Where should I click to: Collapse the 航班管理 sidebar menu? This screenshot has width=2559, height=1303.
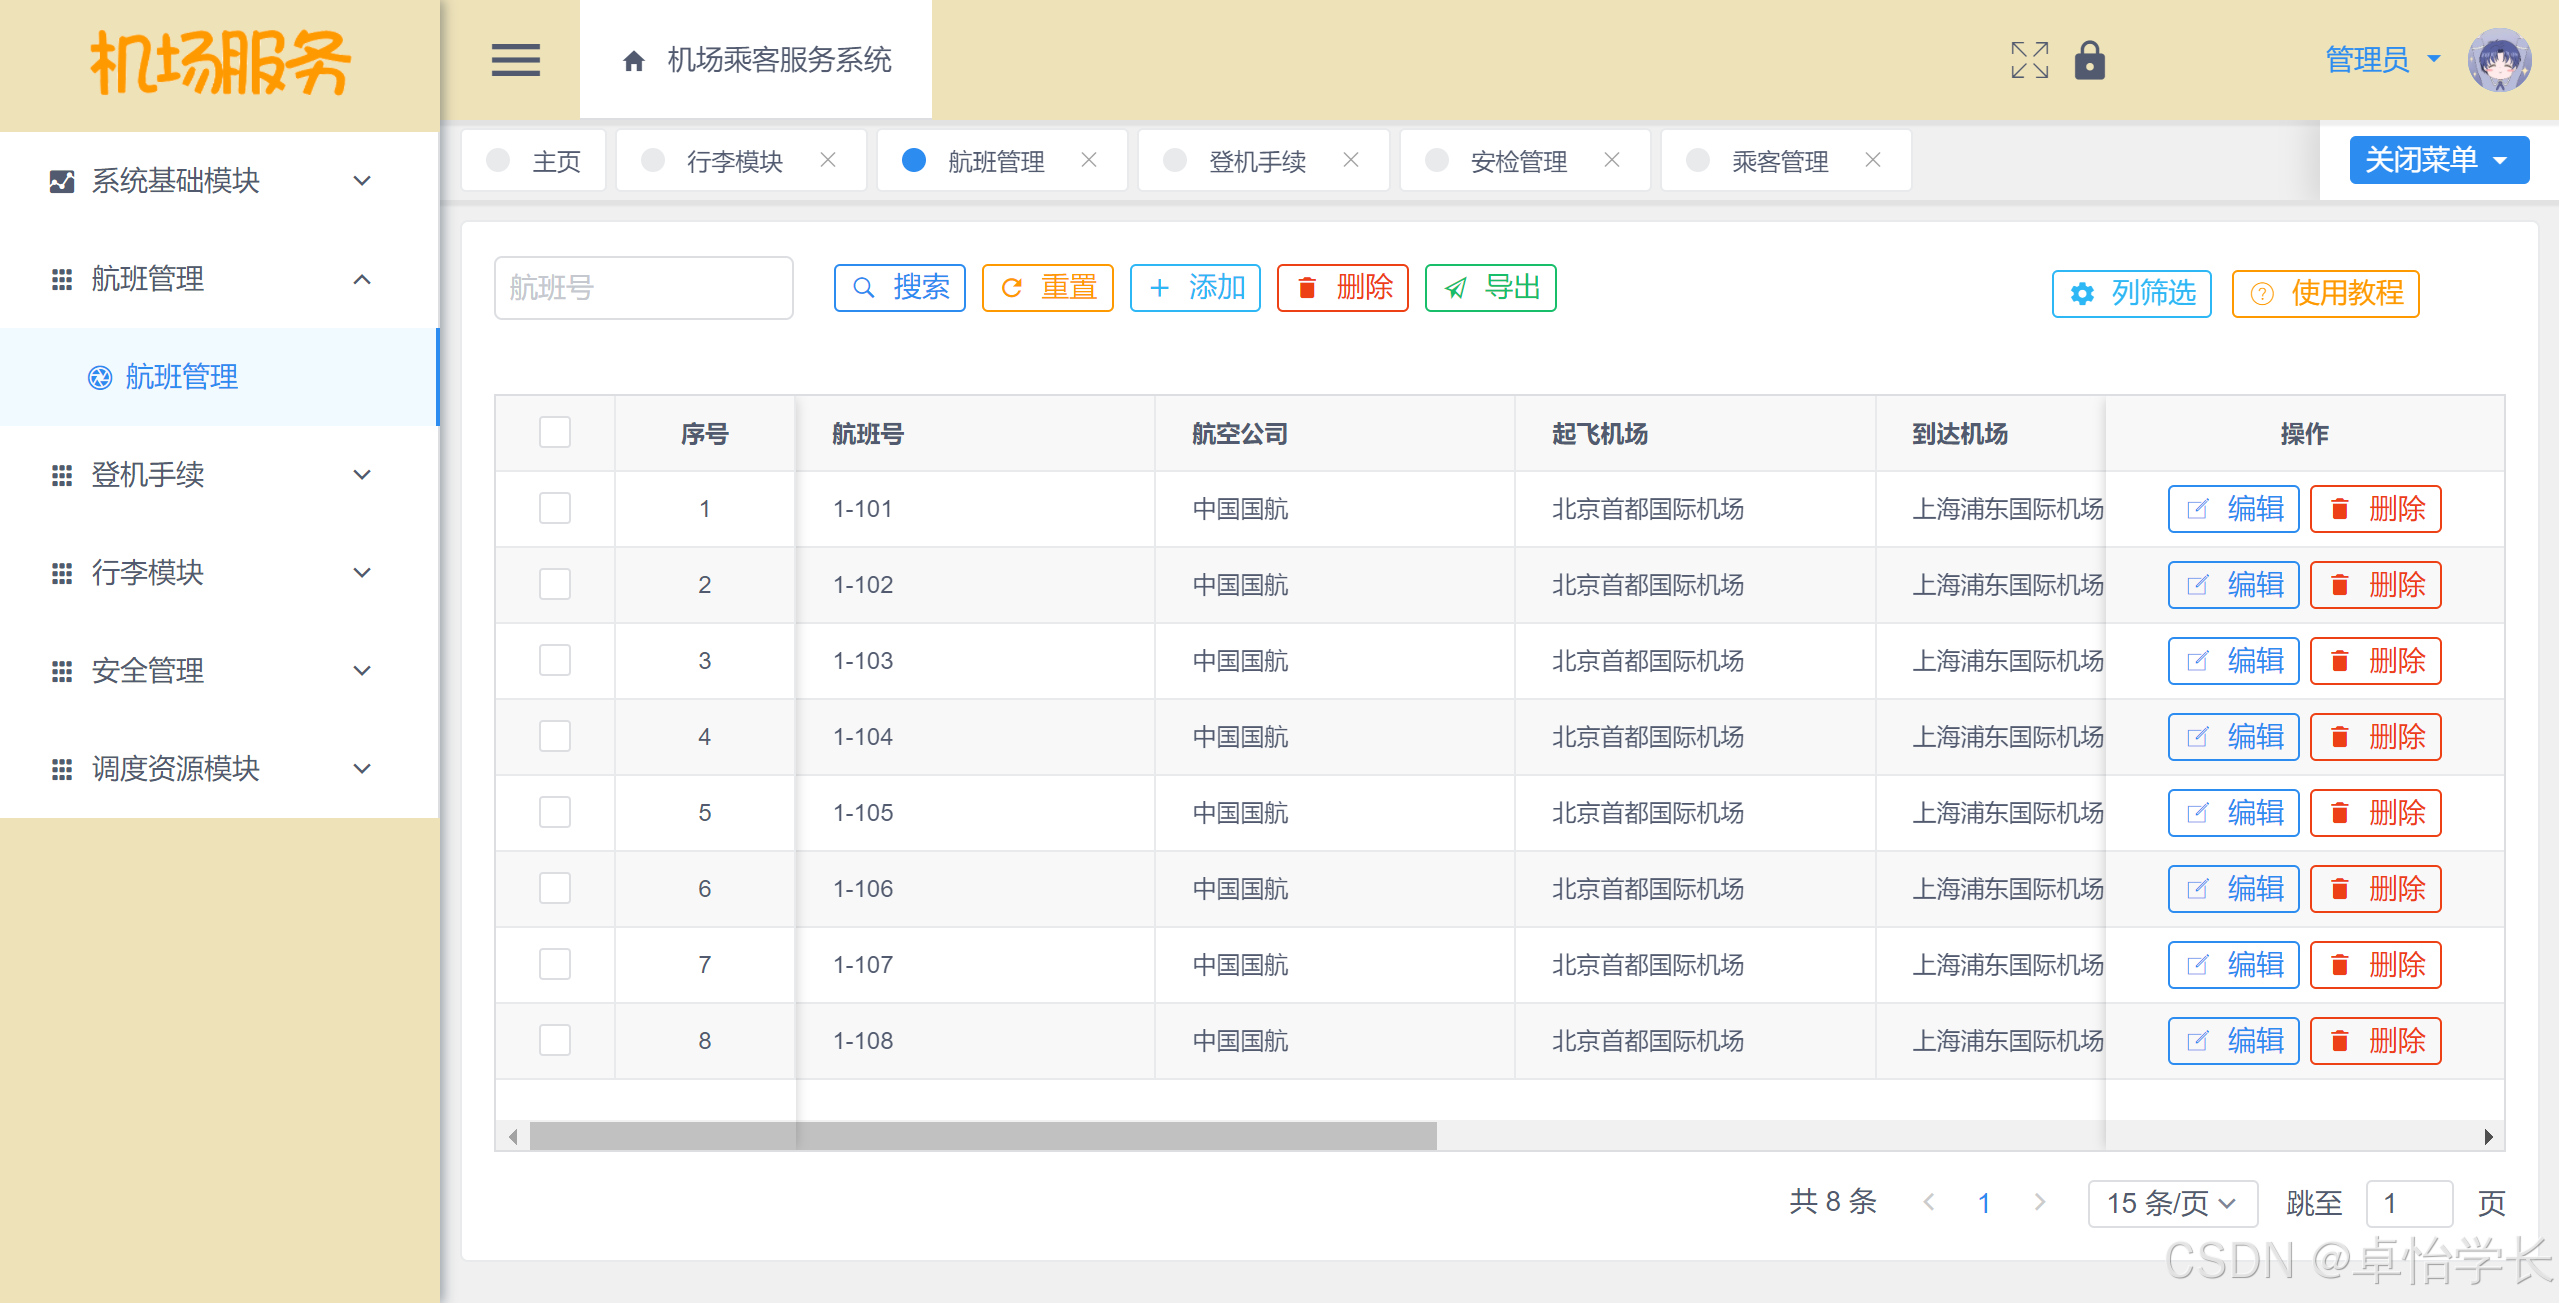click(219, 279)
